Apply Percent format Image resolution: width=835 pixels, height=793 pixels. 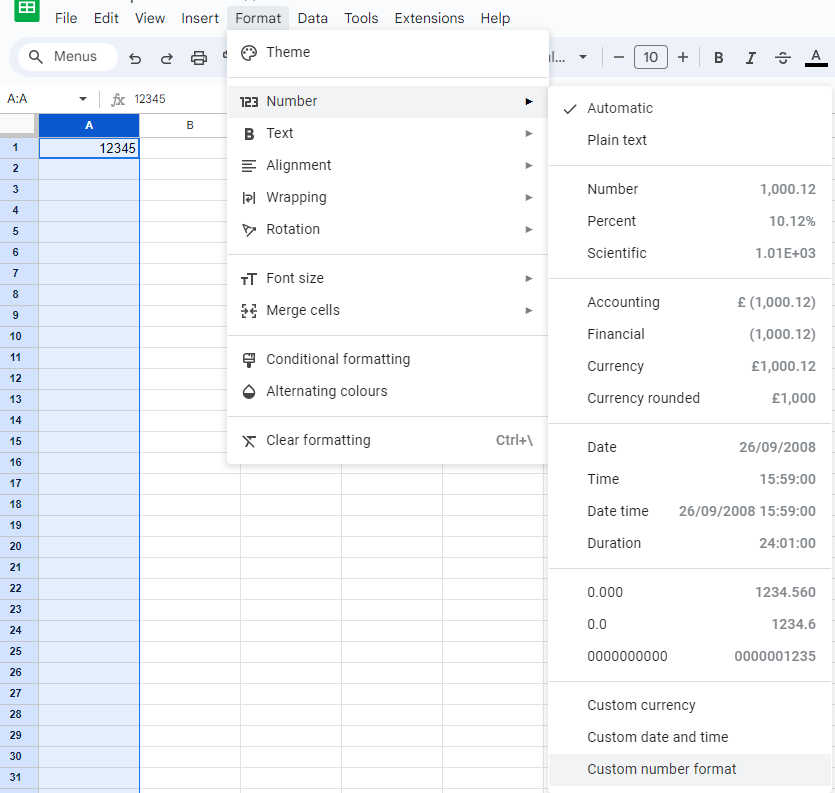690,221
